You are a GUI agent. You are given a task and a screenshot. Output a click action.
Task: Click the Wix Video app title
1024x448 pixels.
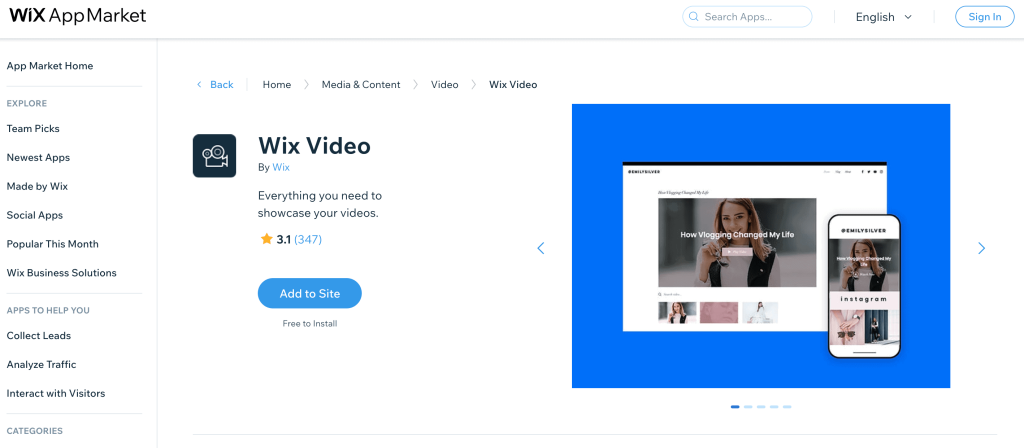314,145
